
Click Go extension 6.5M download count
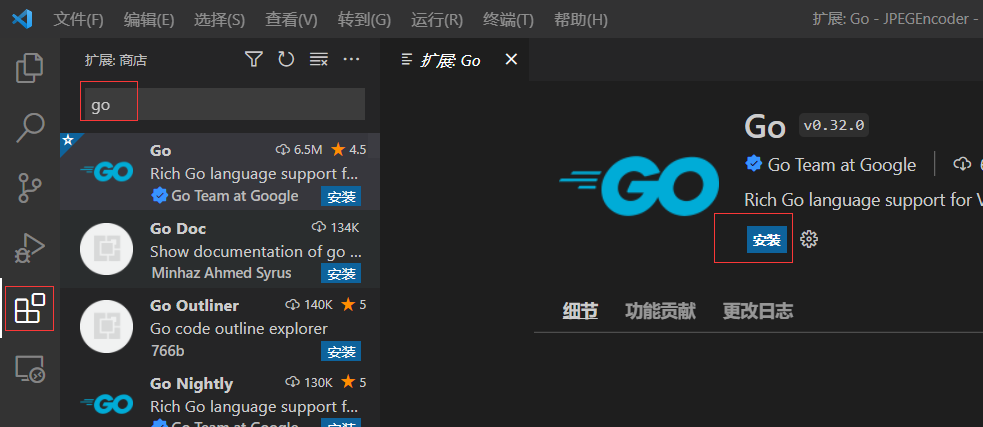(299, 150)
